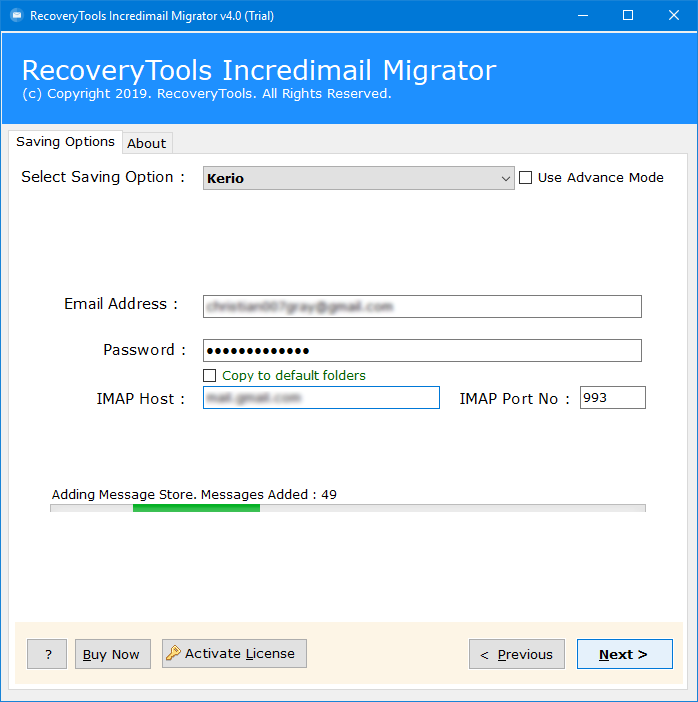Click the message store progress bar
This screenshot has width=698, height=702.
[x=348, y=508]
